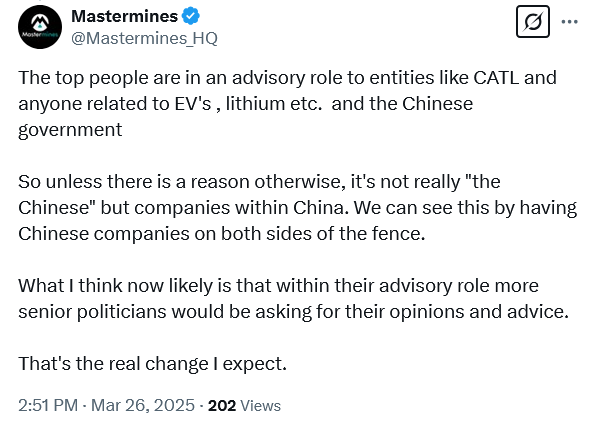This screenshot has width=598, height=422.
Task: Visit the @Mastermines_HQ handle link
Action: pyautogui.click(x=144, y=38)
